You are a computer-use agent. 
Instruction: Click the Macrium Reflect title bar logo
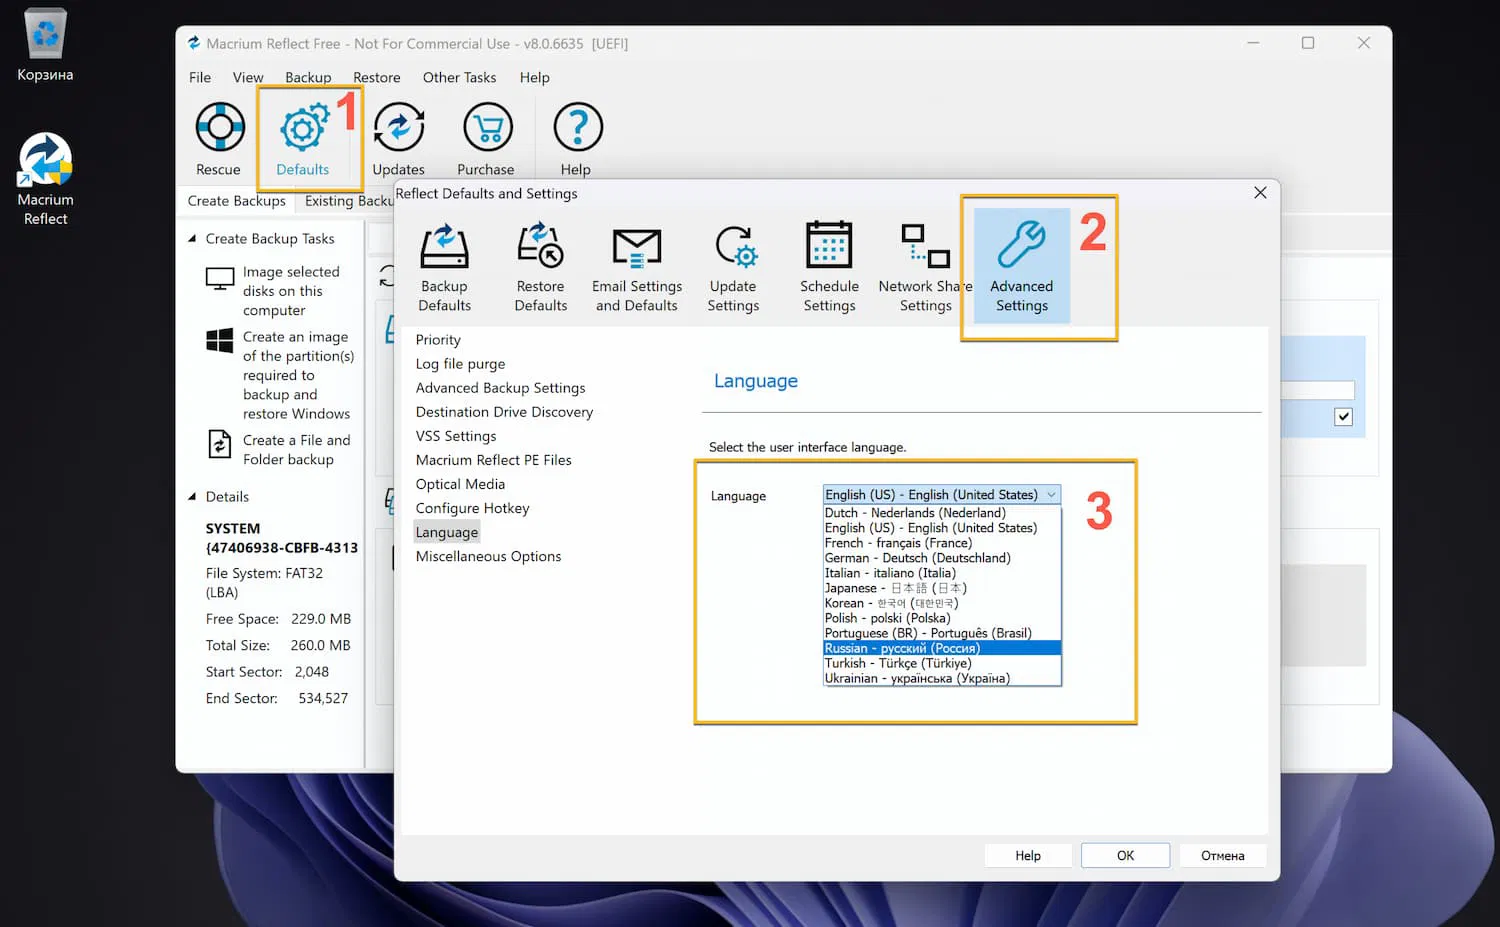pos(194,43)
